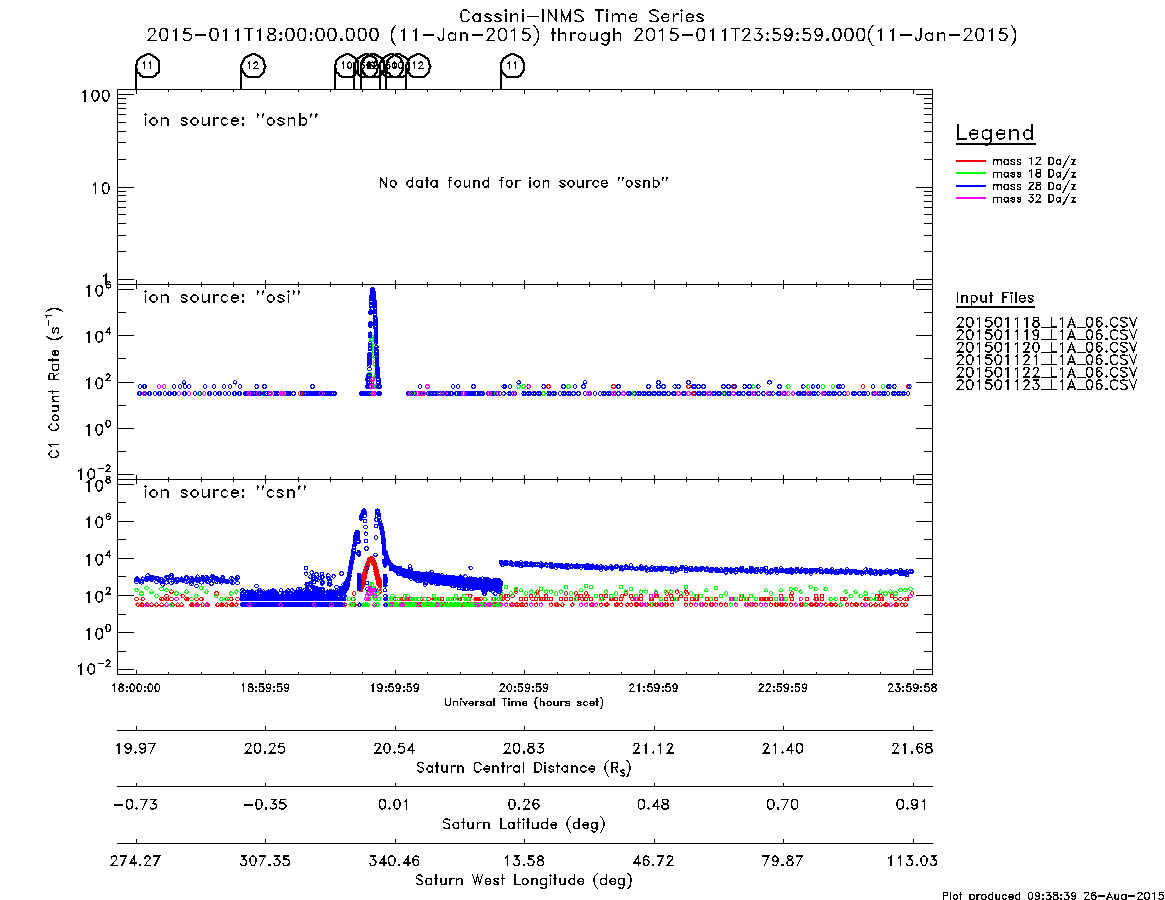The height and width of the screenshot is (900, 1165).
Task: Click the 'ion source: "osnb"' panel label
Action: pos(231,120)
